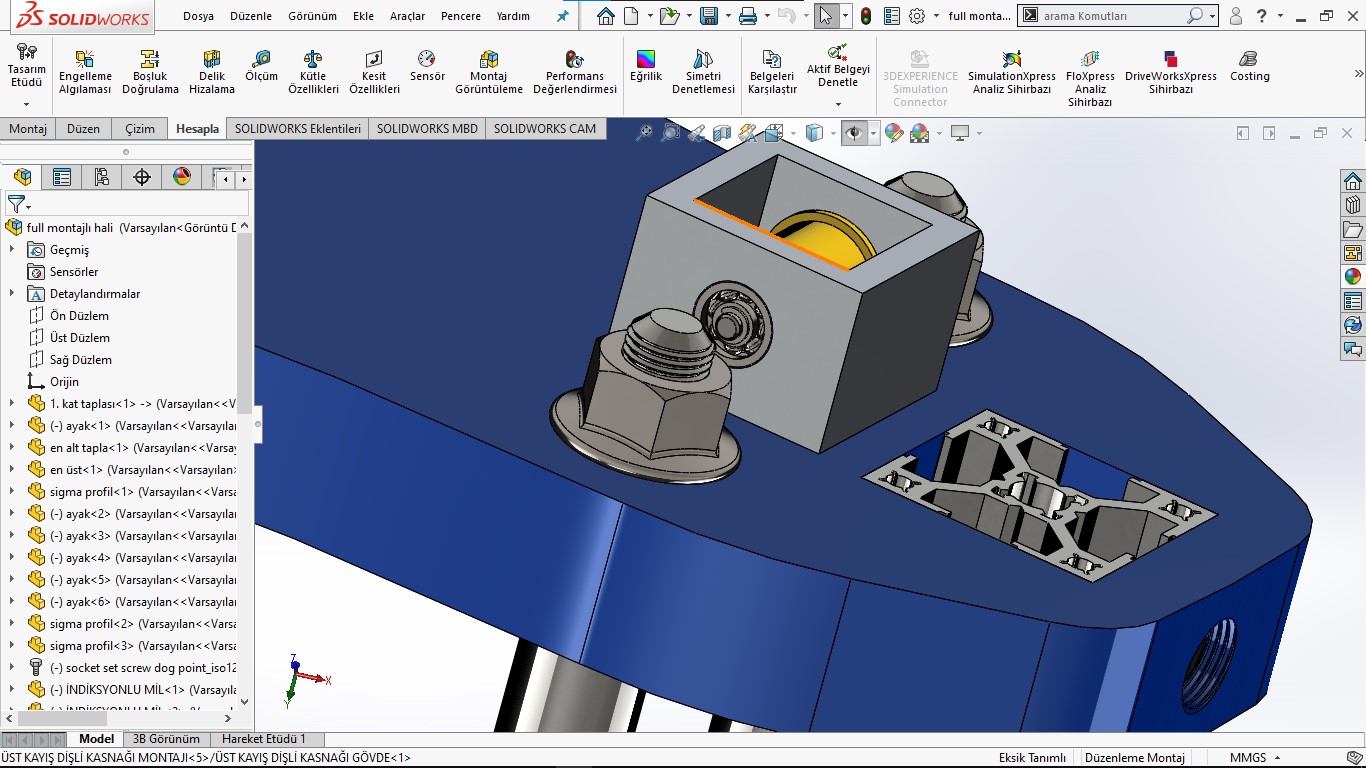The height and width of the screenshot is (768, 1366).
Task: Open Tasarım Etüdü tool
Action: pyautogui.click(x=27, y=67)
